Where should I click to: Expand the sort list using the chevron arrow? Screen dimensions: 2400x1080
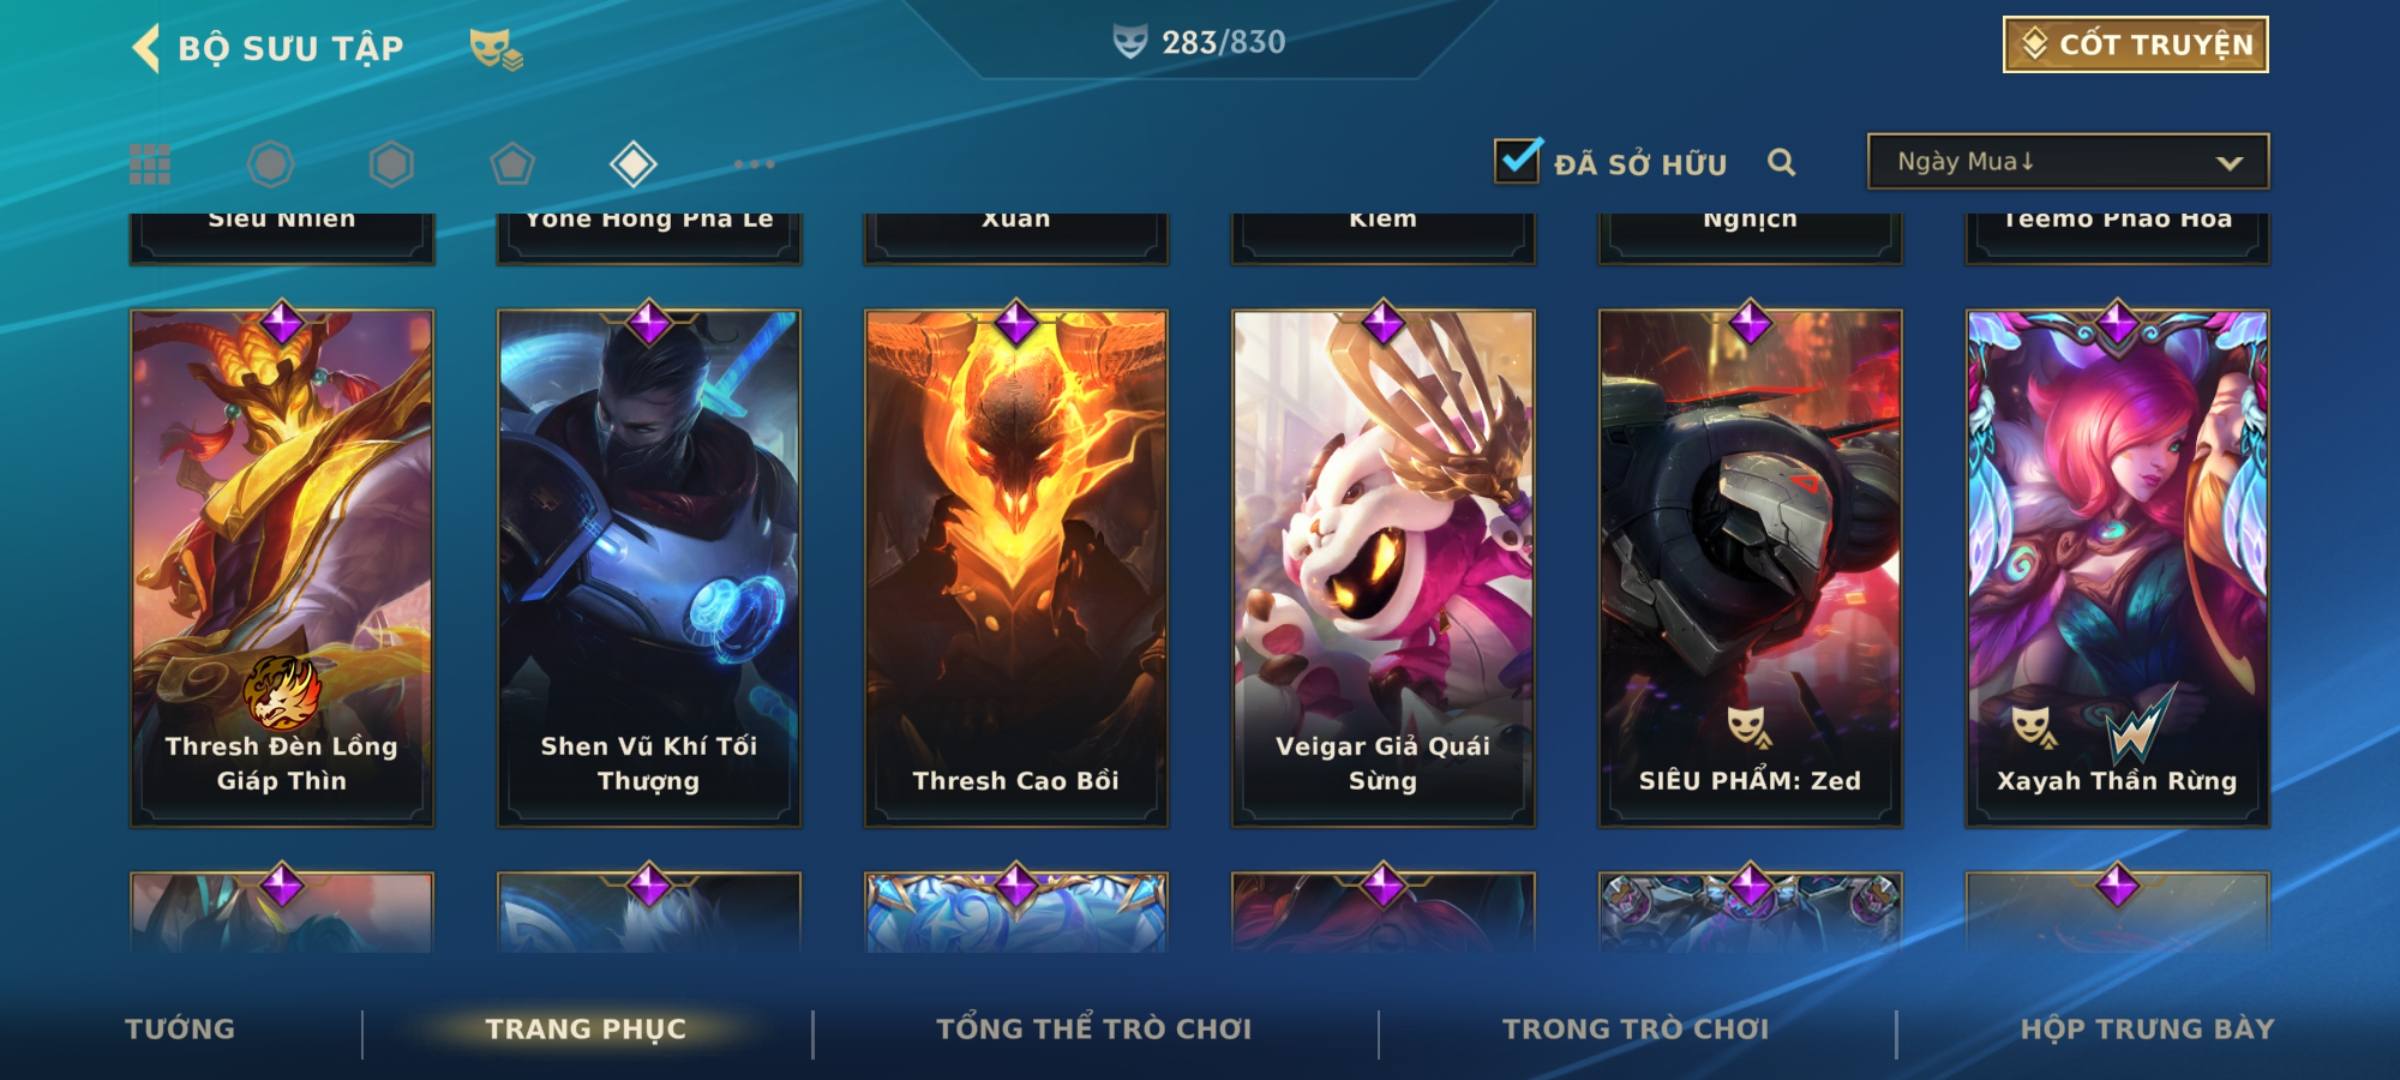2229,163
